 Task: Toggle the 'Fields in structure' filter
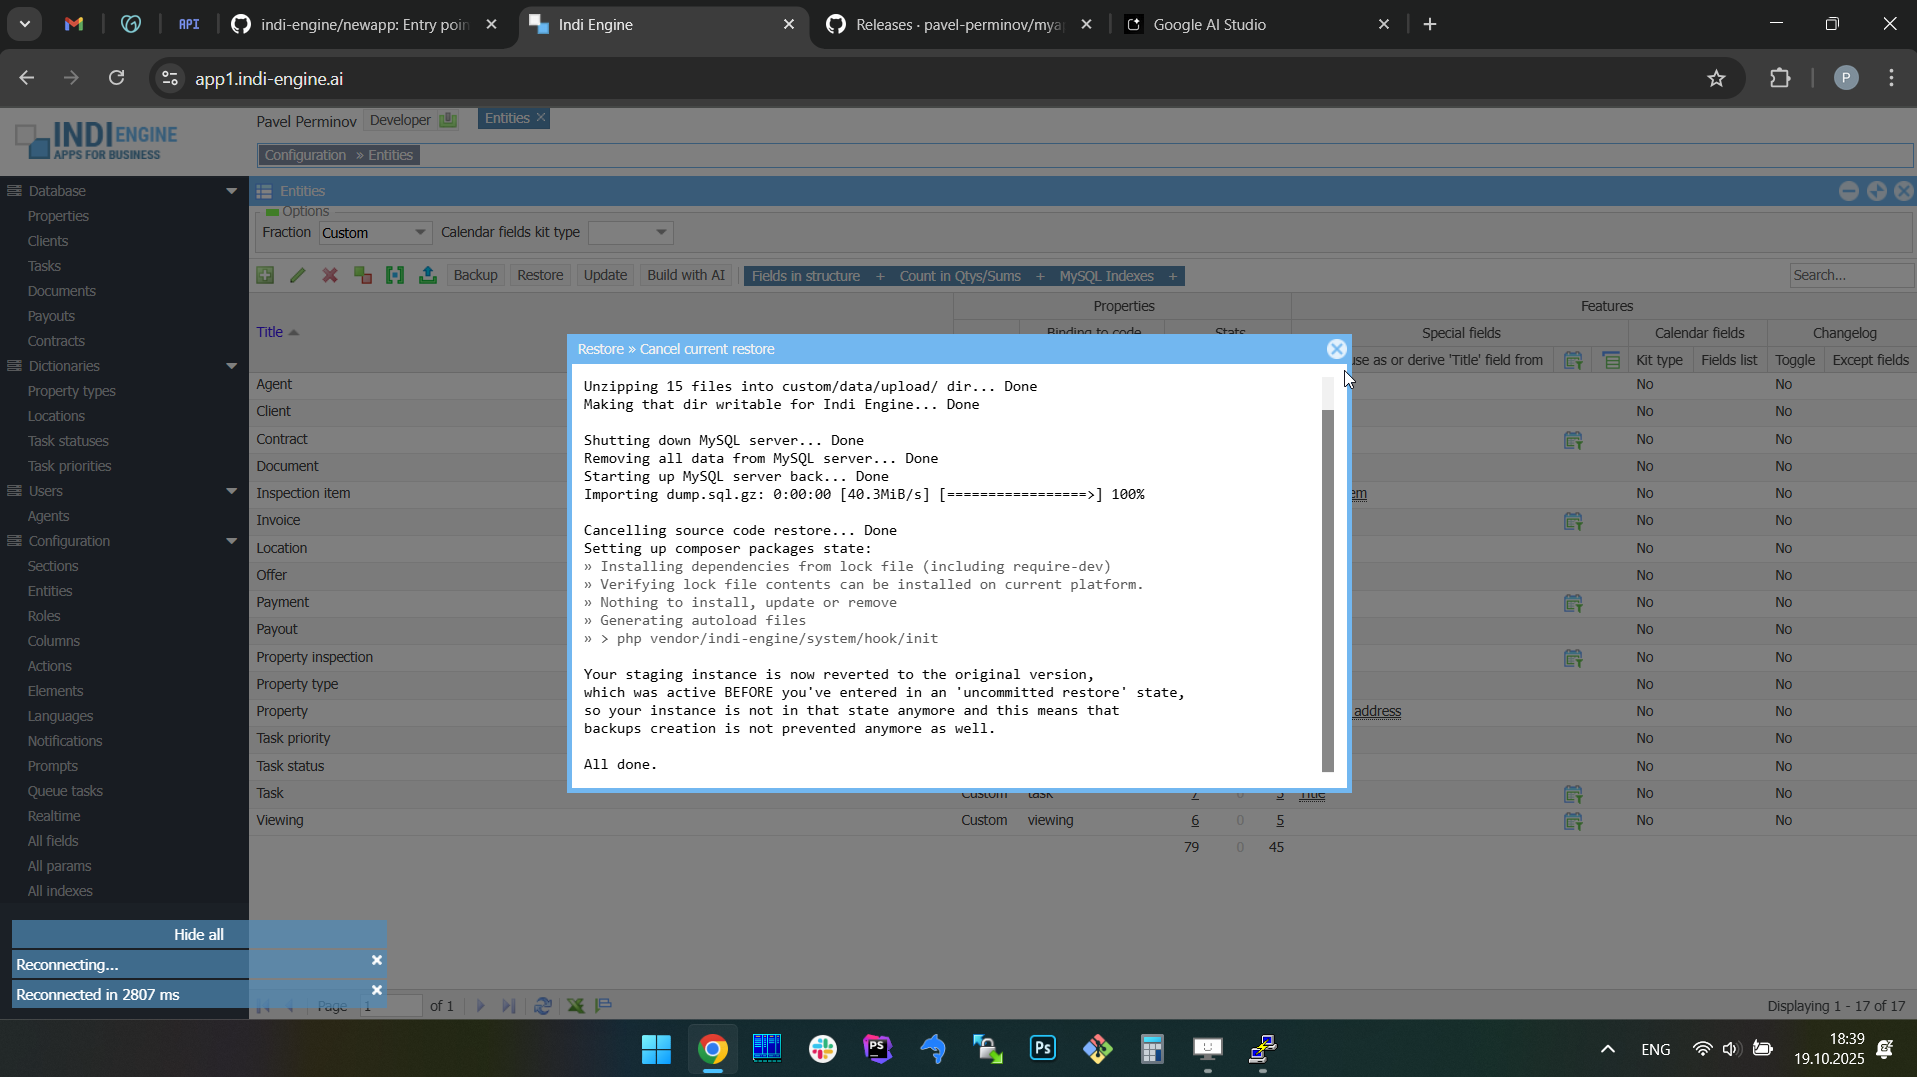point(806,276)
